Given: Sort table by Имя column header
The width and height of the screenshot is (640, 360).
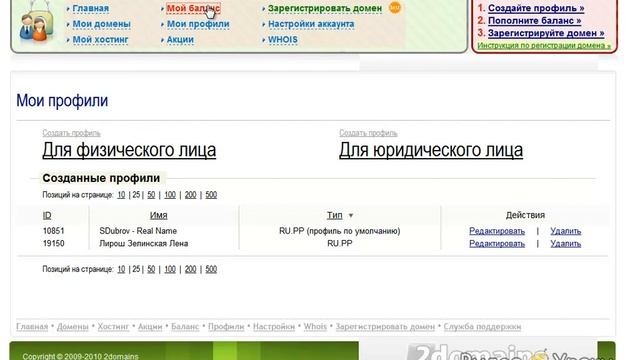Looking at the screenshot, I should pyautogui.click(x=158, y=215).
